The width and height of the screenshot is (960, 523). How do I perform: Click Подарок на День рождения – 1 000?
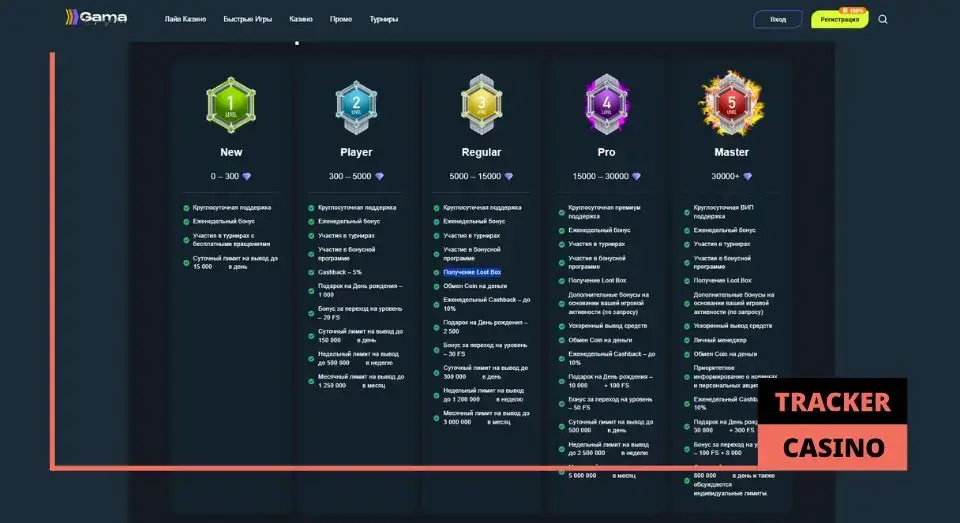[x=360, y=290]
